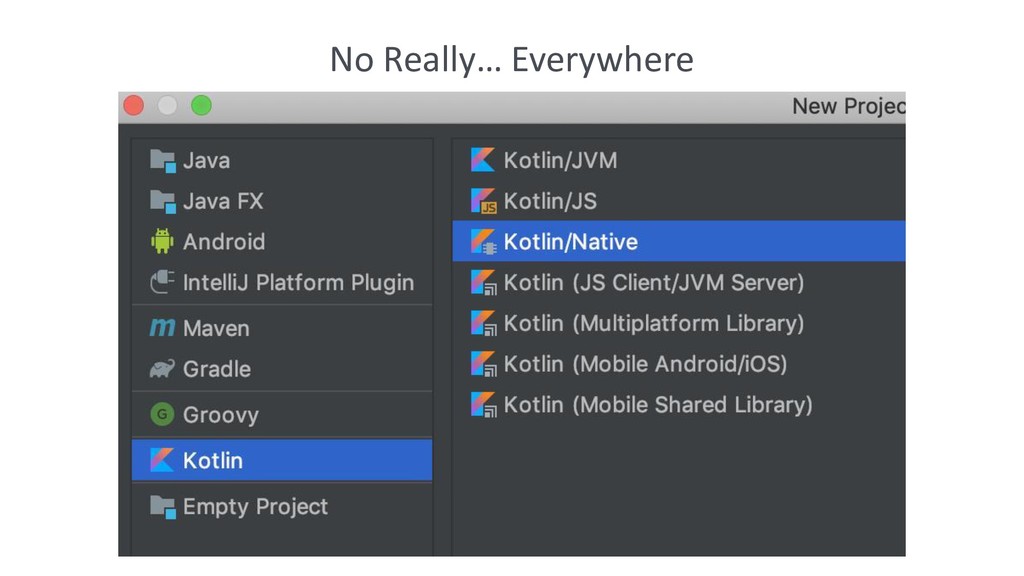This screenshot has width=1024, height=576.
Task: Choose Maven project category
Action: coord(282,328)
